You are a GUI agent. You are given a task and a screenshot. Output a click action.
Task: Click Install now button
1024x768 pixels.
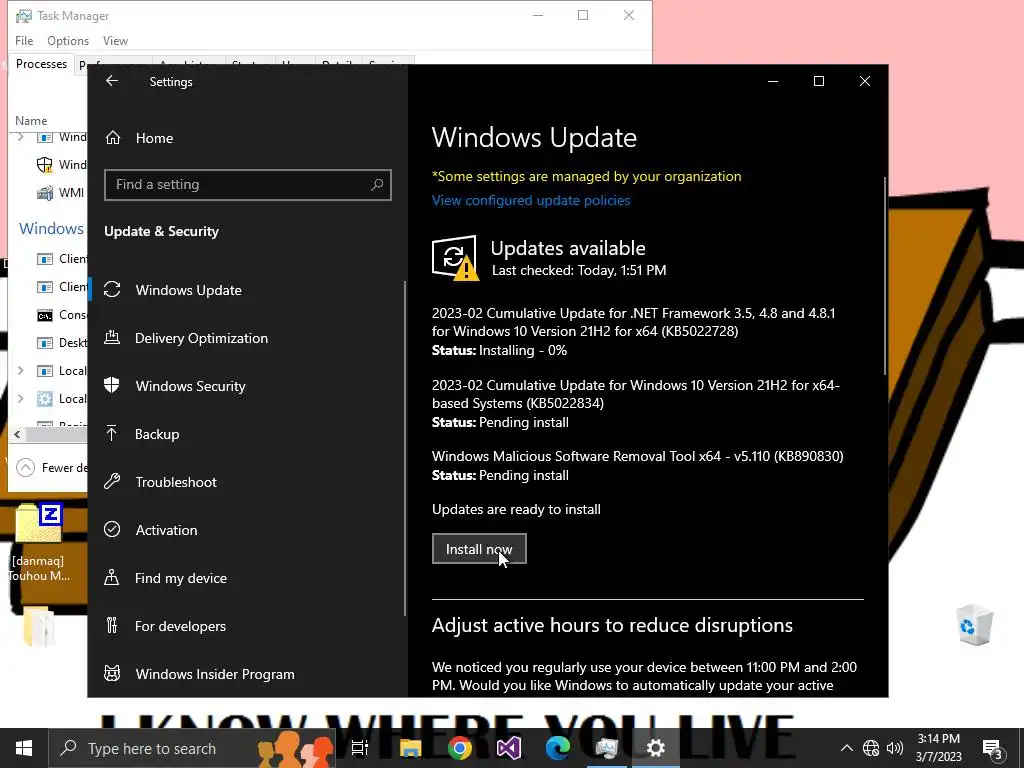(479, 549)
